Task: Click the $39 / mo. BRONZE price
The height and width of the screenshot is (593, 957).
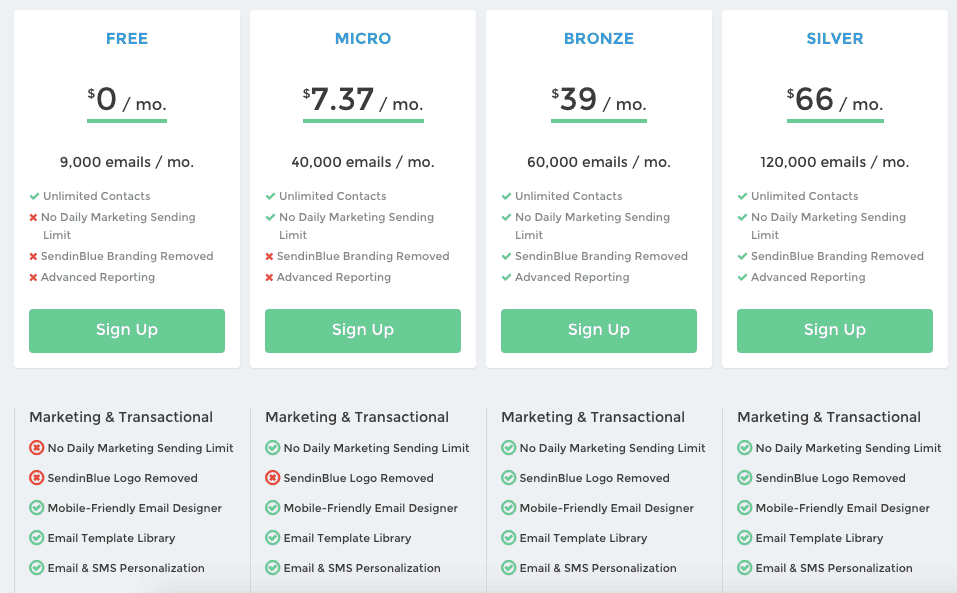Action: pos(599,100)
